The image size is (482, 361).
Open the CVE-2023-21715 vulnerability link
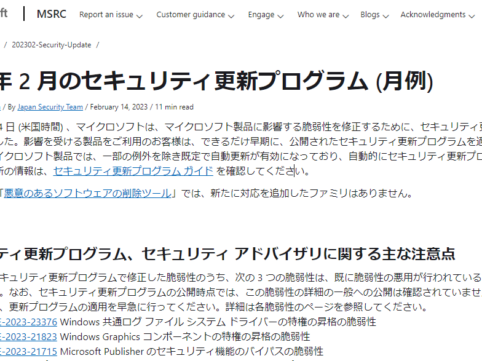coord(28,351)
